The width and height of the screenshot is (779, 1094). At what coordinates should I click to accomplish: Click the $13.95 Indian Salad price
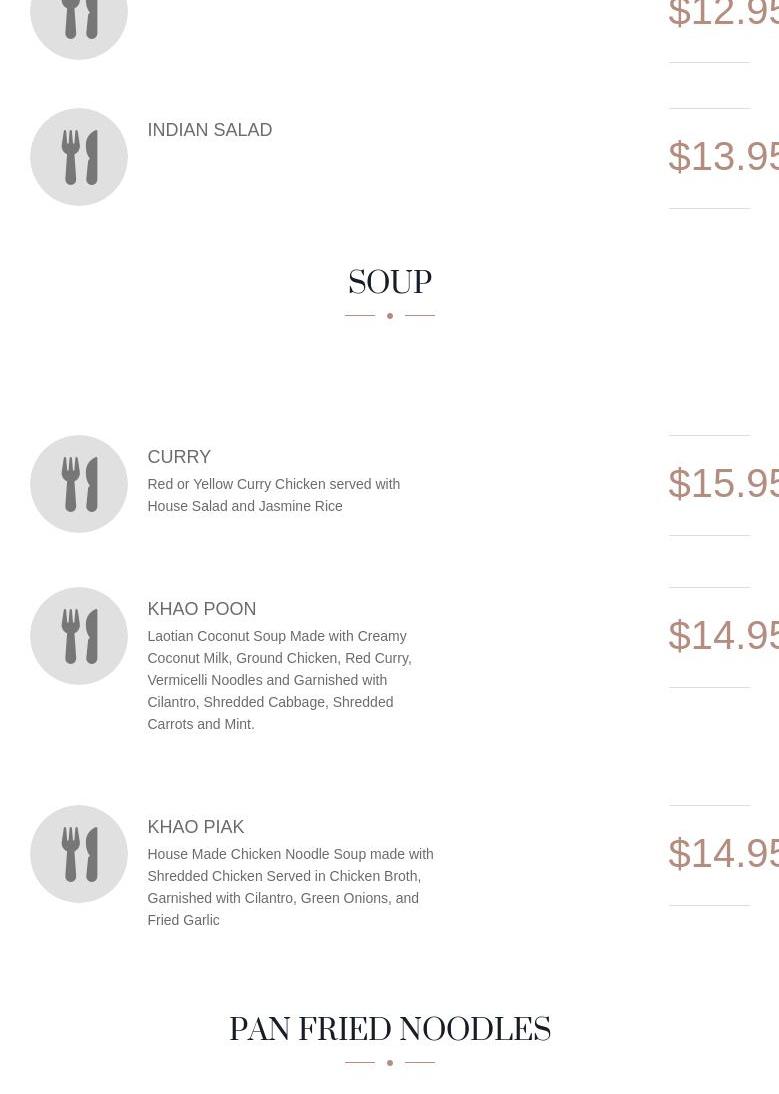(x=722, y=157)
